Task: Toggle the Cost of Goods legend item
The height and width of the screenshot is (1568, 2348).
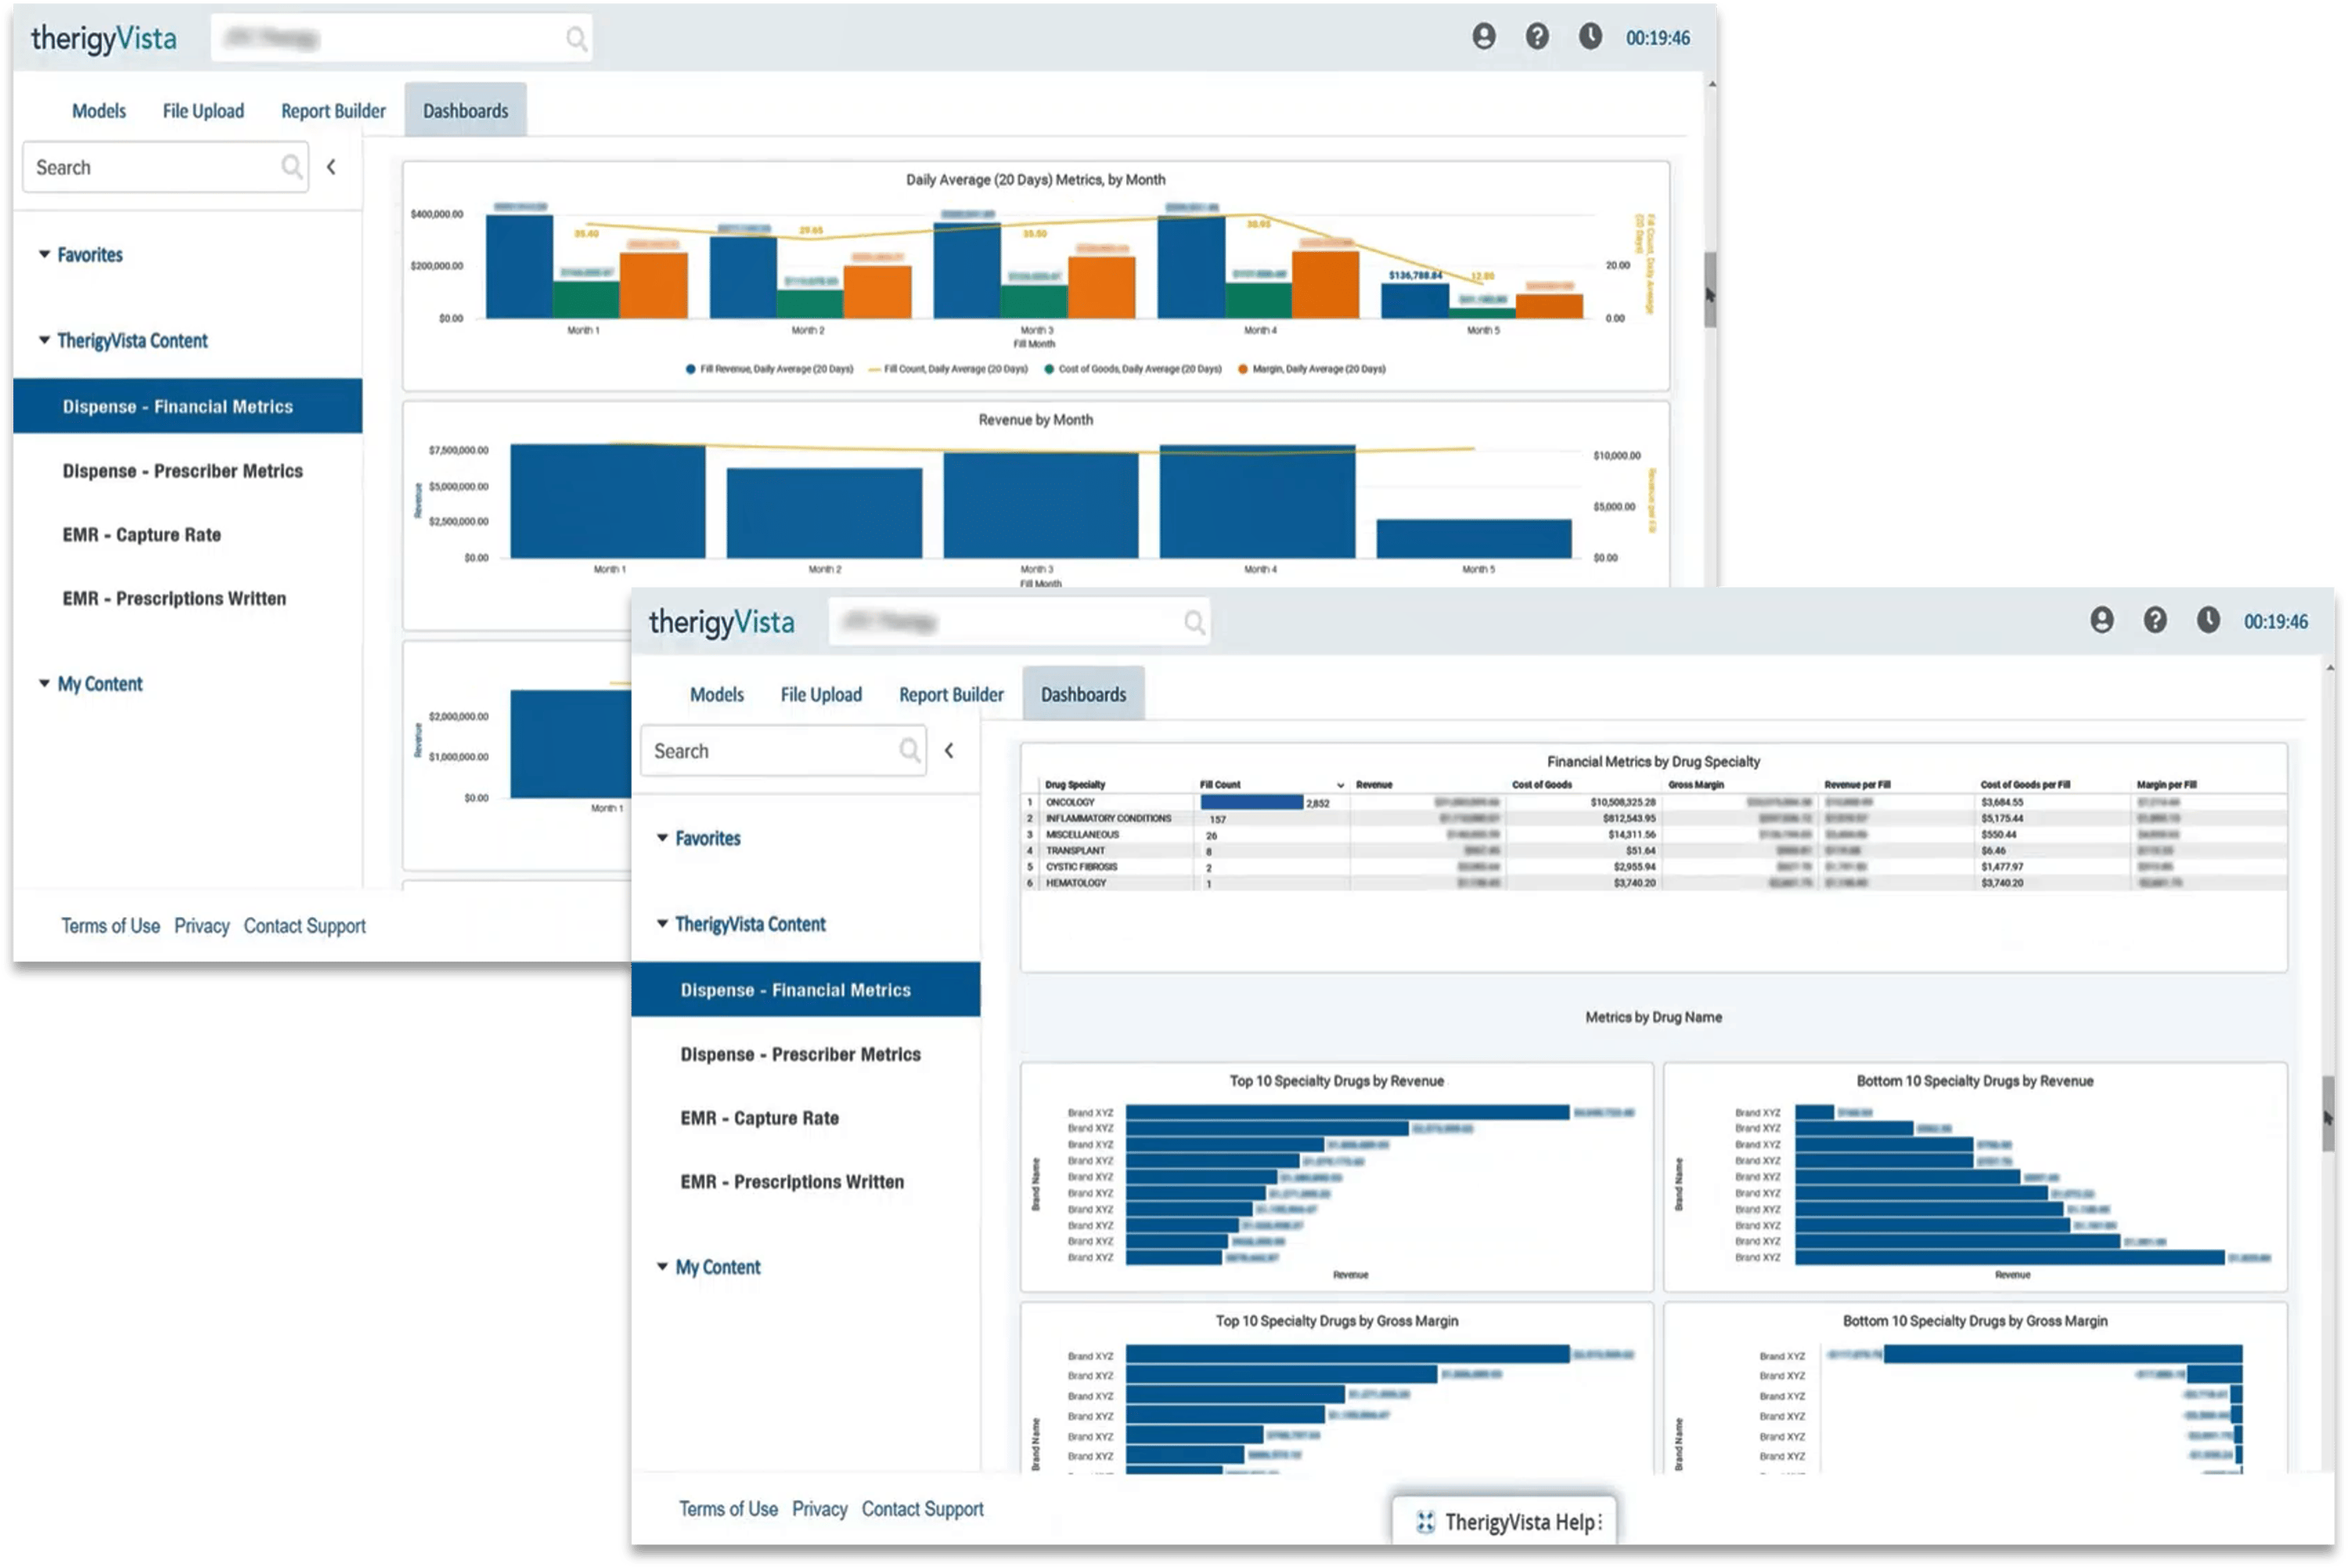Action: coord(1133,369)
